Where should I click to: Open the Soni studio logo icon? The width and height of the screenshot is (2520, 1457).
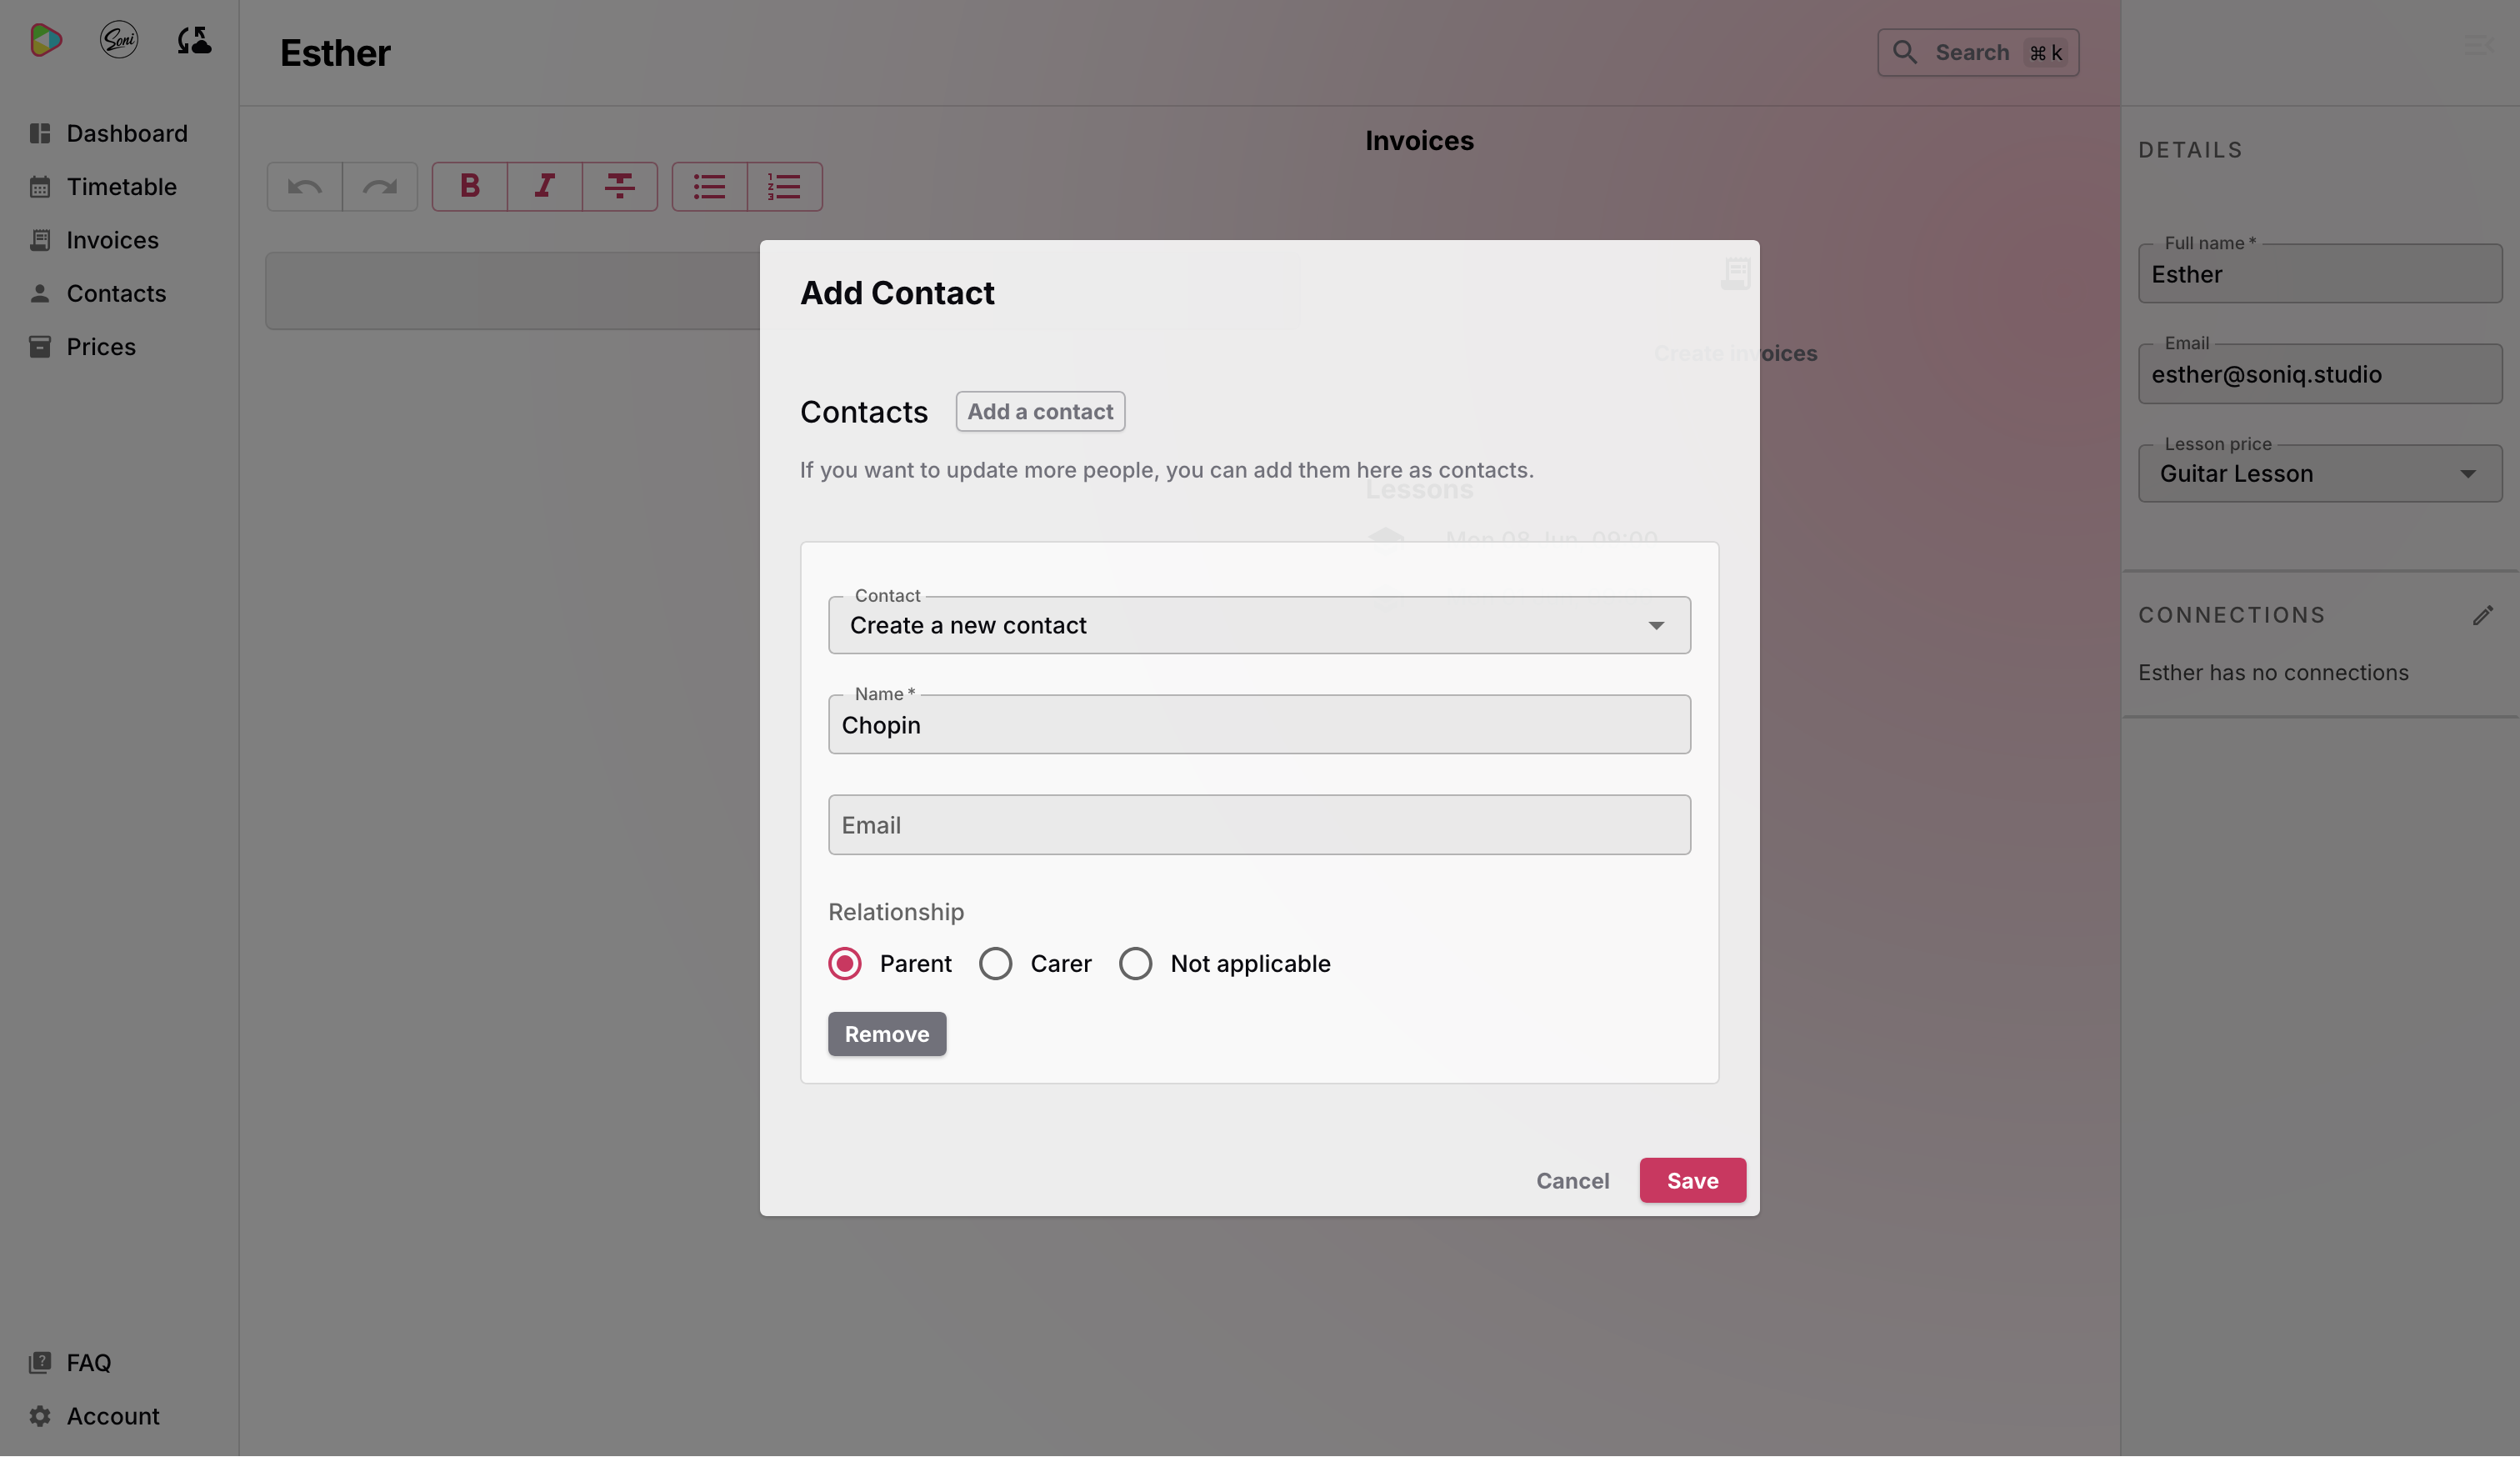[119, 40]
